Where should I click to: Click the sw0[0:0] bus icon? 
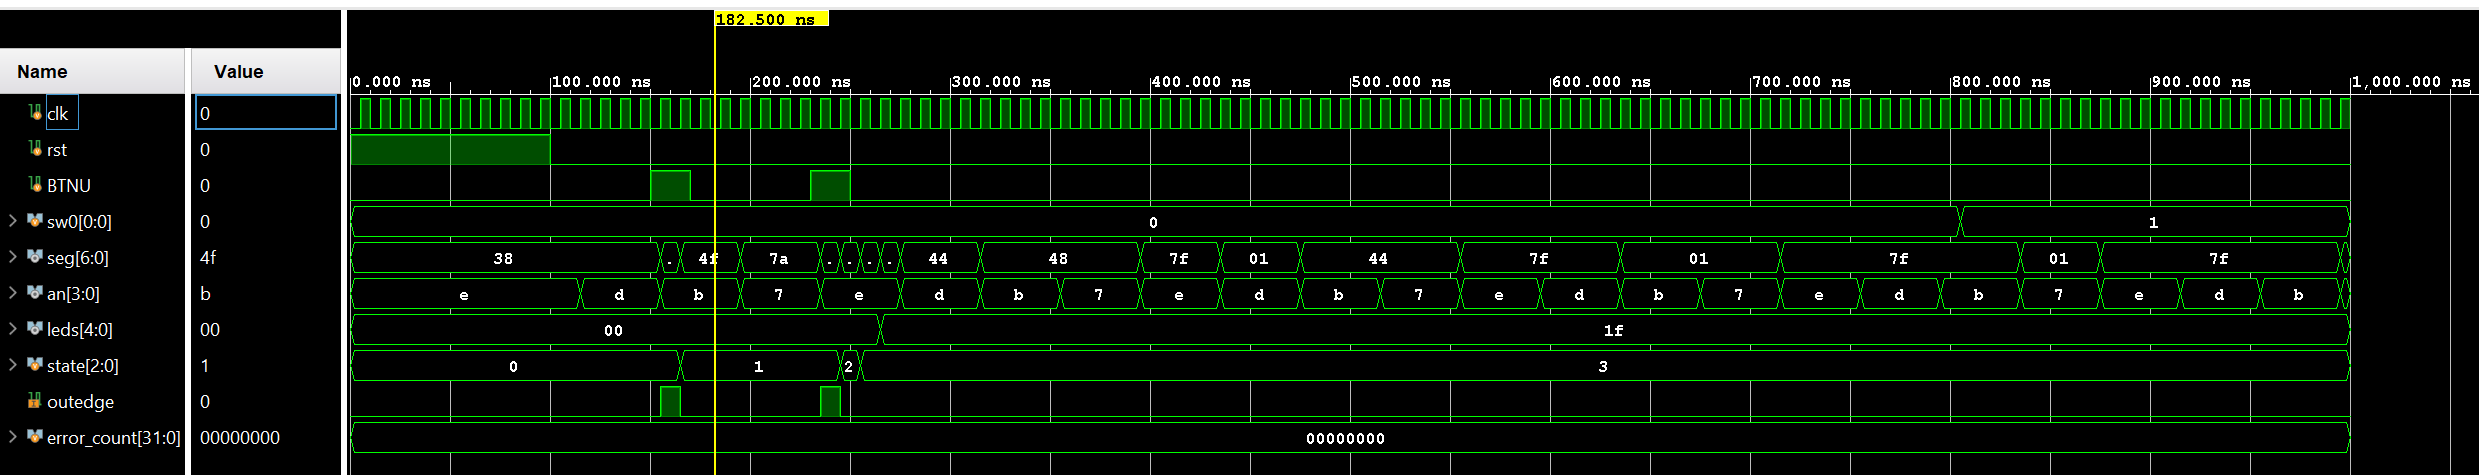tap(35, 221)
